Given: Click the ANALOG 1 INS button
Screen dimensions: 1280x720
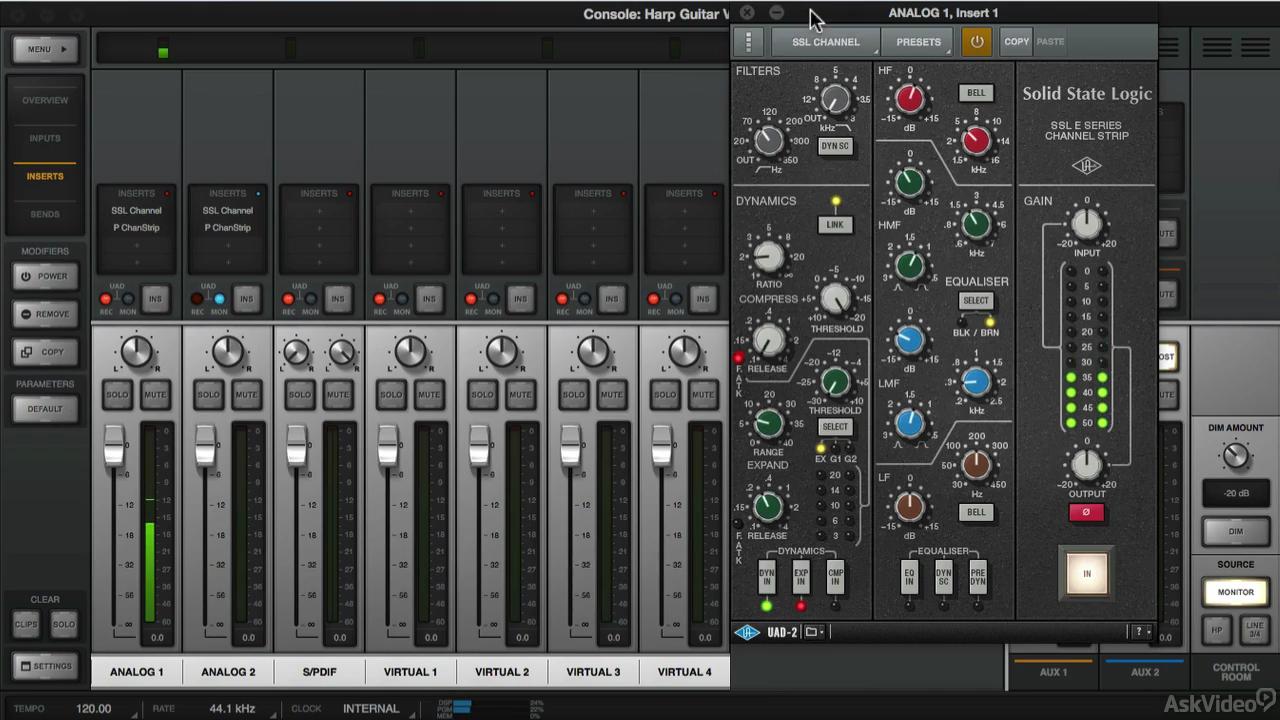Looking at the screenshot, I should coord(155,299).
